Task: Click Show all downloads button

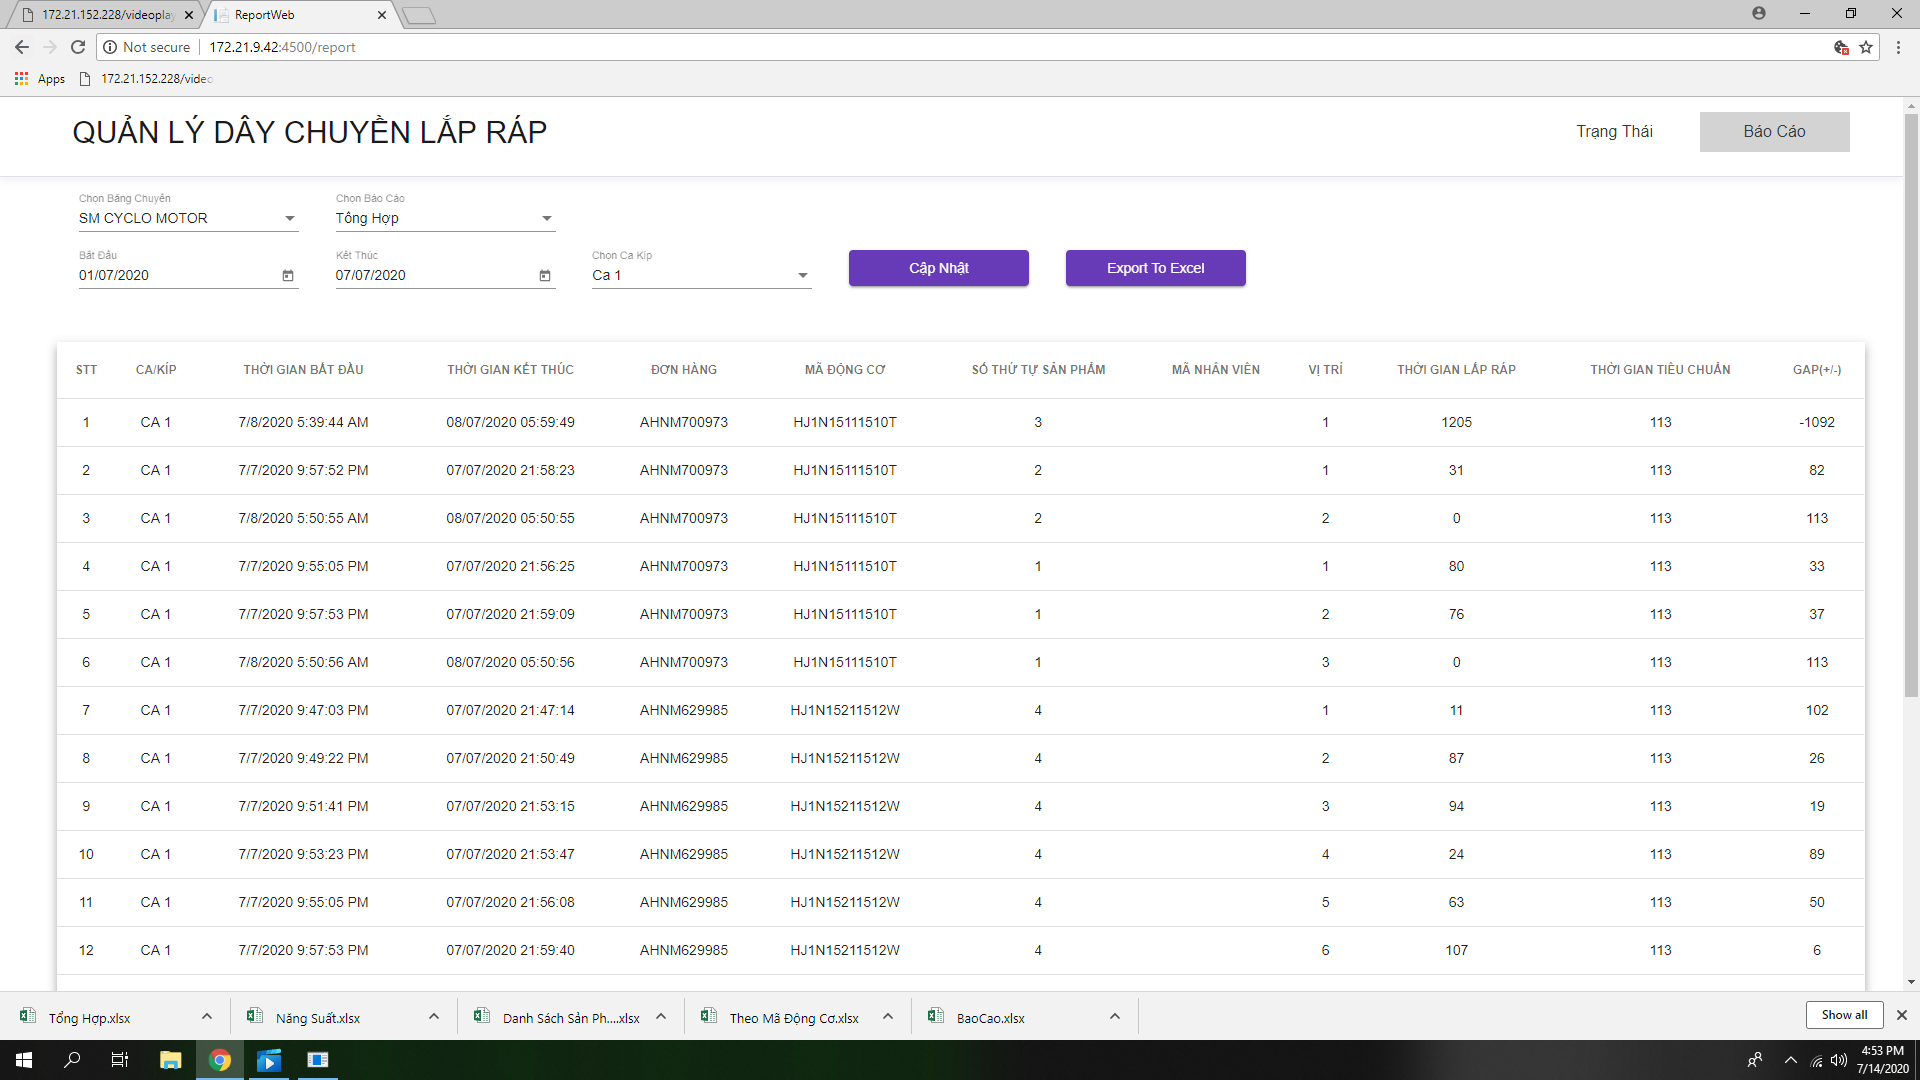Action: (x=1844, y=1015)
